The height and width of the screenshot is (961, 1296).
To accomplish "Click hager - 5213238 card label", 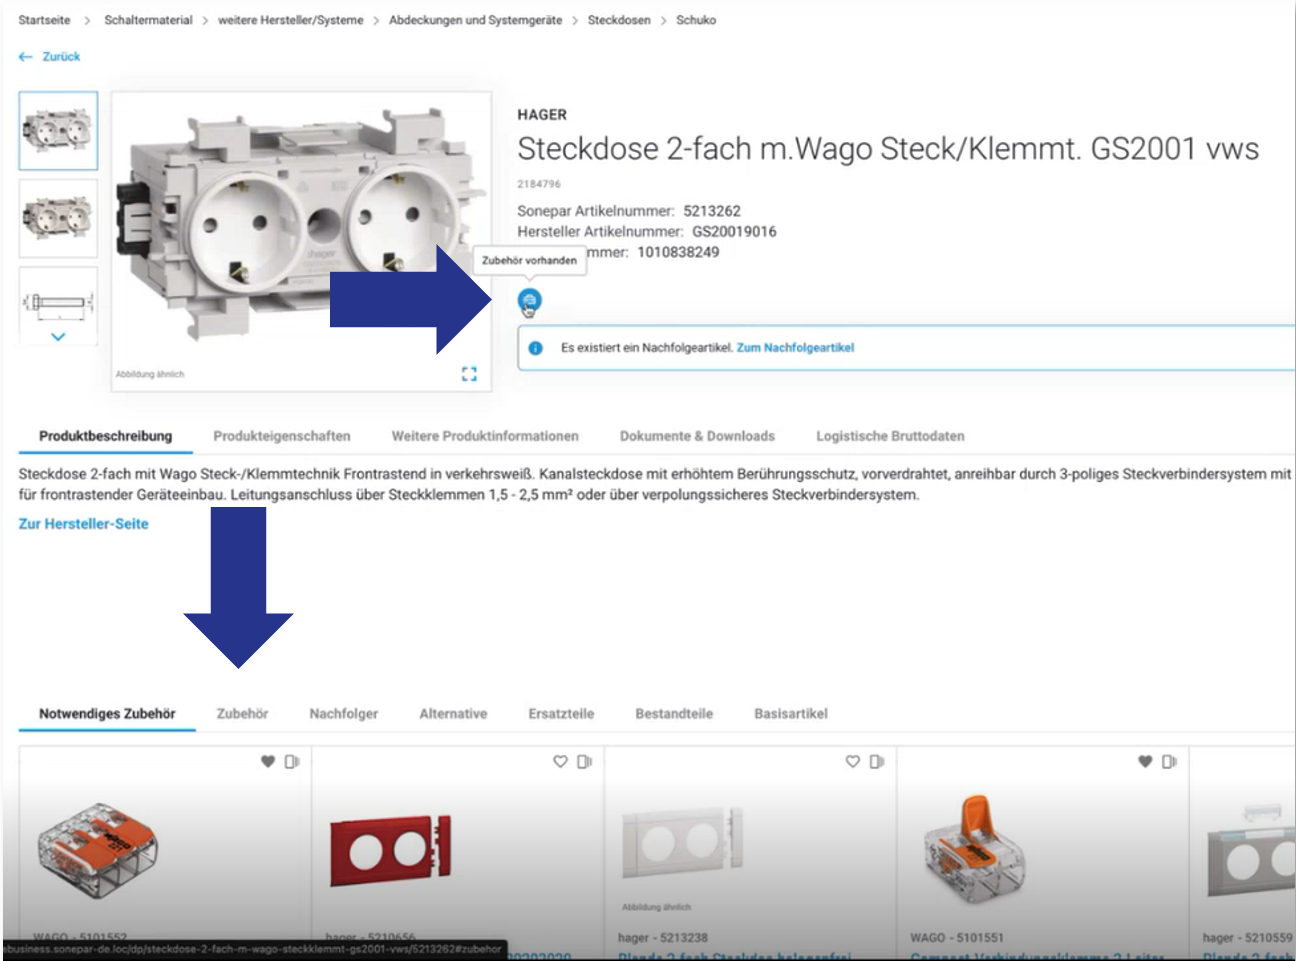I will [663, 938].
